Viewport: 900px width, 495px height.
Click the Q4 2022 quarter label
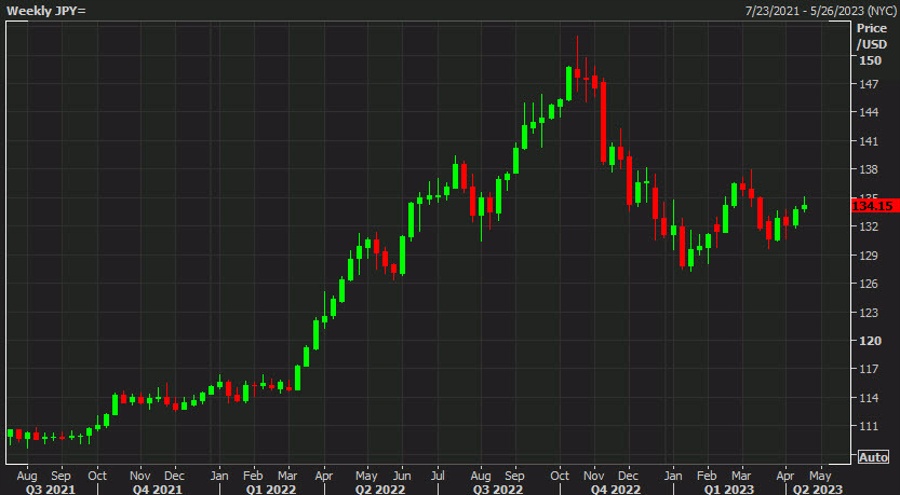pyautogui.click(x=616, y=489)
